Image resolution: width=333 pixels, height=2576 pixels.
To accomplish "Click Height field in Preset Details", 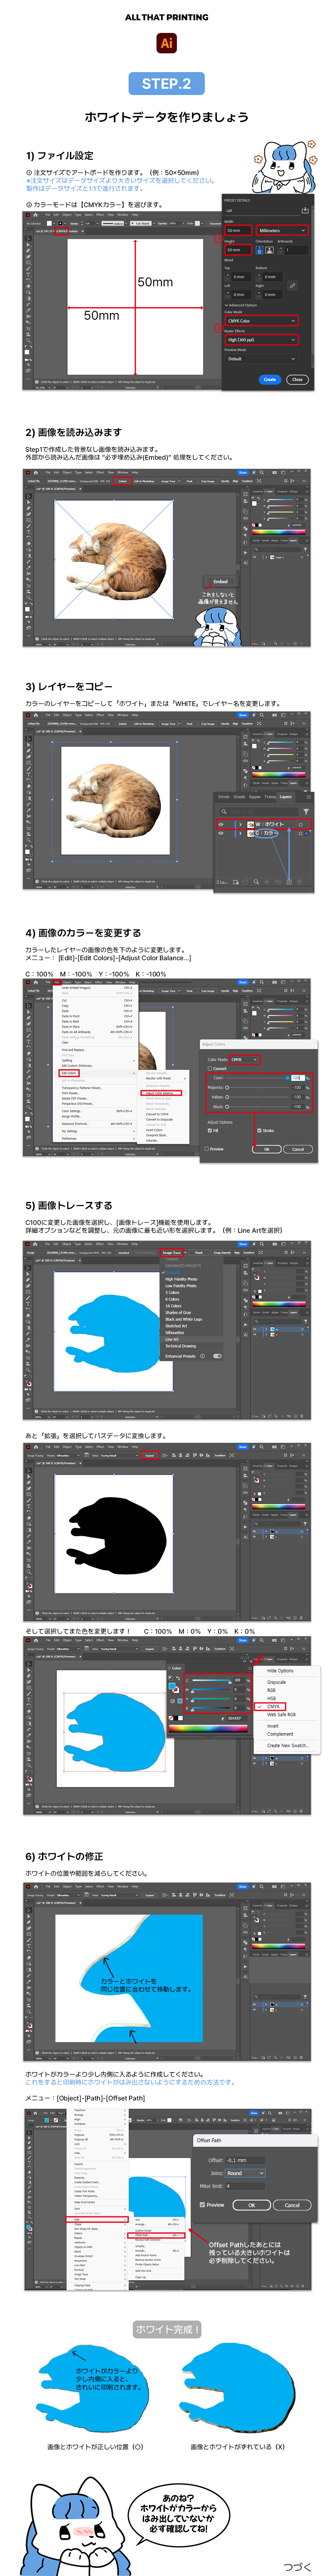I will [239, 250].
